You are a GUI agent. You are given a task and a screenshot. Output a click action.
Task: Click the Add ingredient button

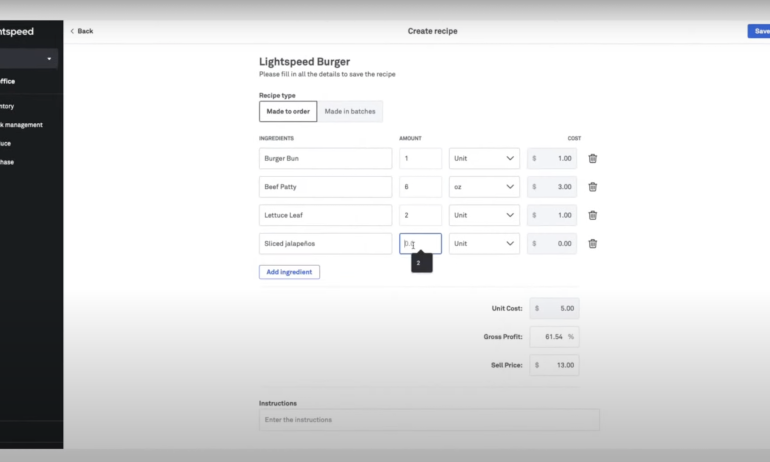(x=289, y=272)
